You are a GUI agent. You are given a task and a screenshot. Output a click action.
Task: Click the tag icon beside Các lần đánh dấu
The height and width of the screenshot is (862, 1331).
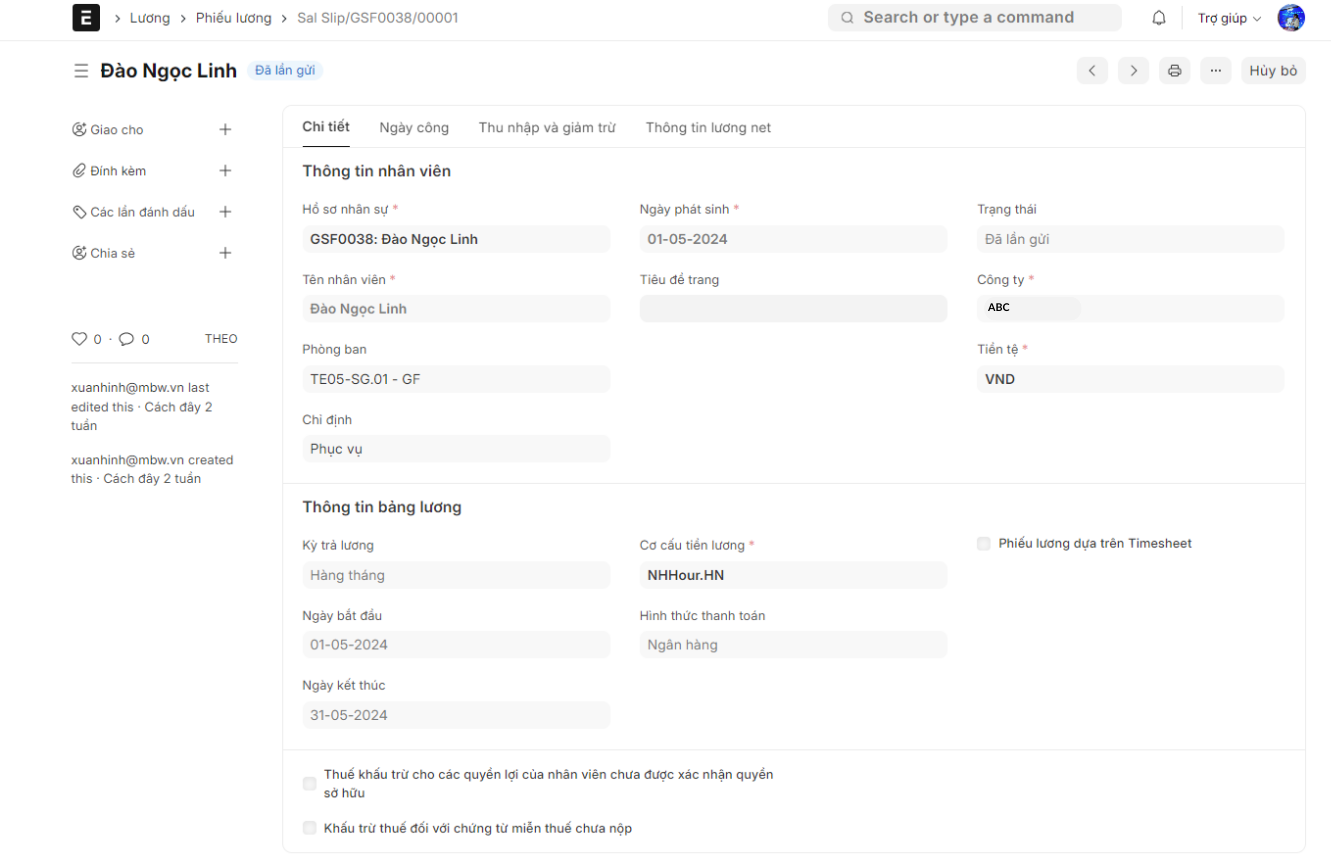(x=79, y=212)
